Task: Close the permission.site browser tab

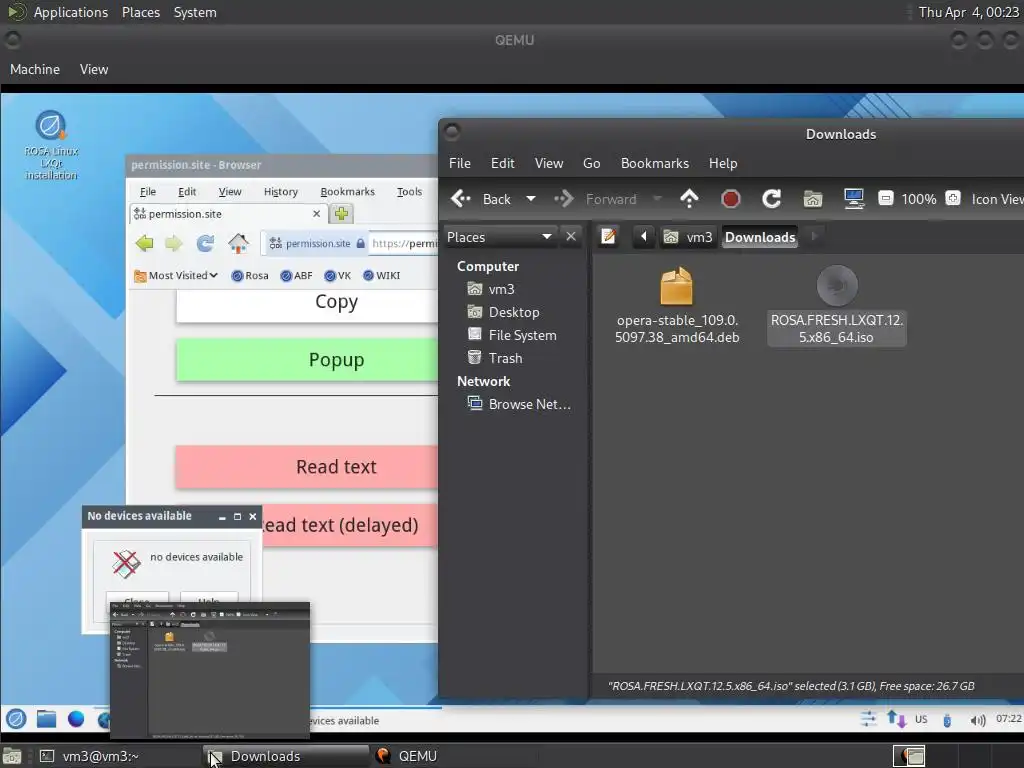Action: click(316, 214)
